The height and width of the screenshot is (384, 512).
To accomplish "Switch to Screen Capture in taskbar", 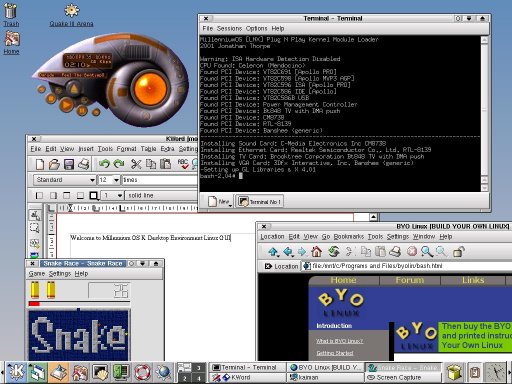I will click(403, 378).
